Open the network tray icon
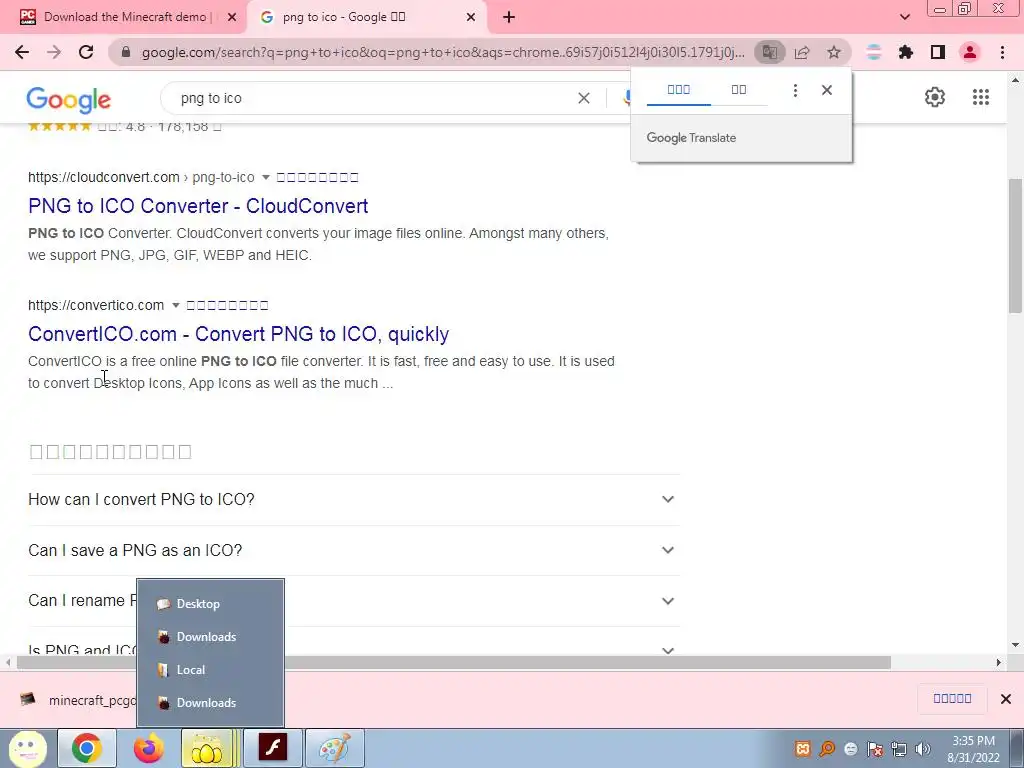 tap(899, 749)
